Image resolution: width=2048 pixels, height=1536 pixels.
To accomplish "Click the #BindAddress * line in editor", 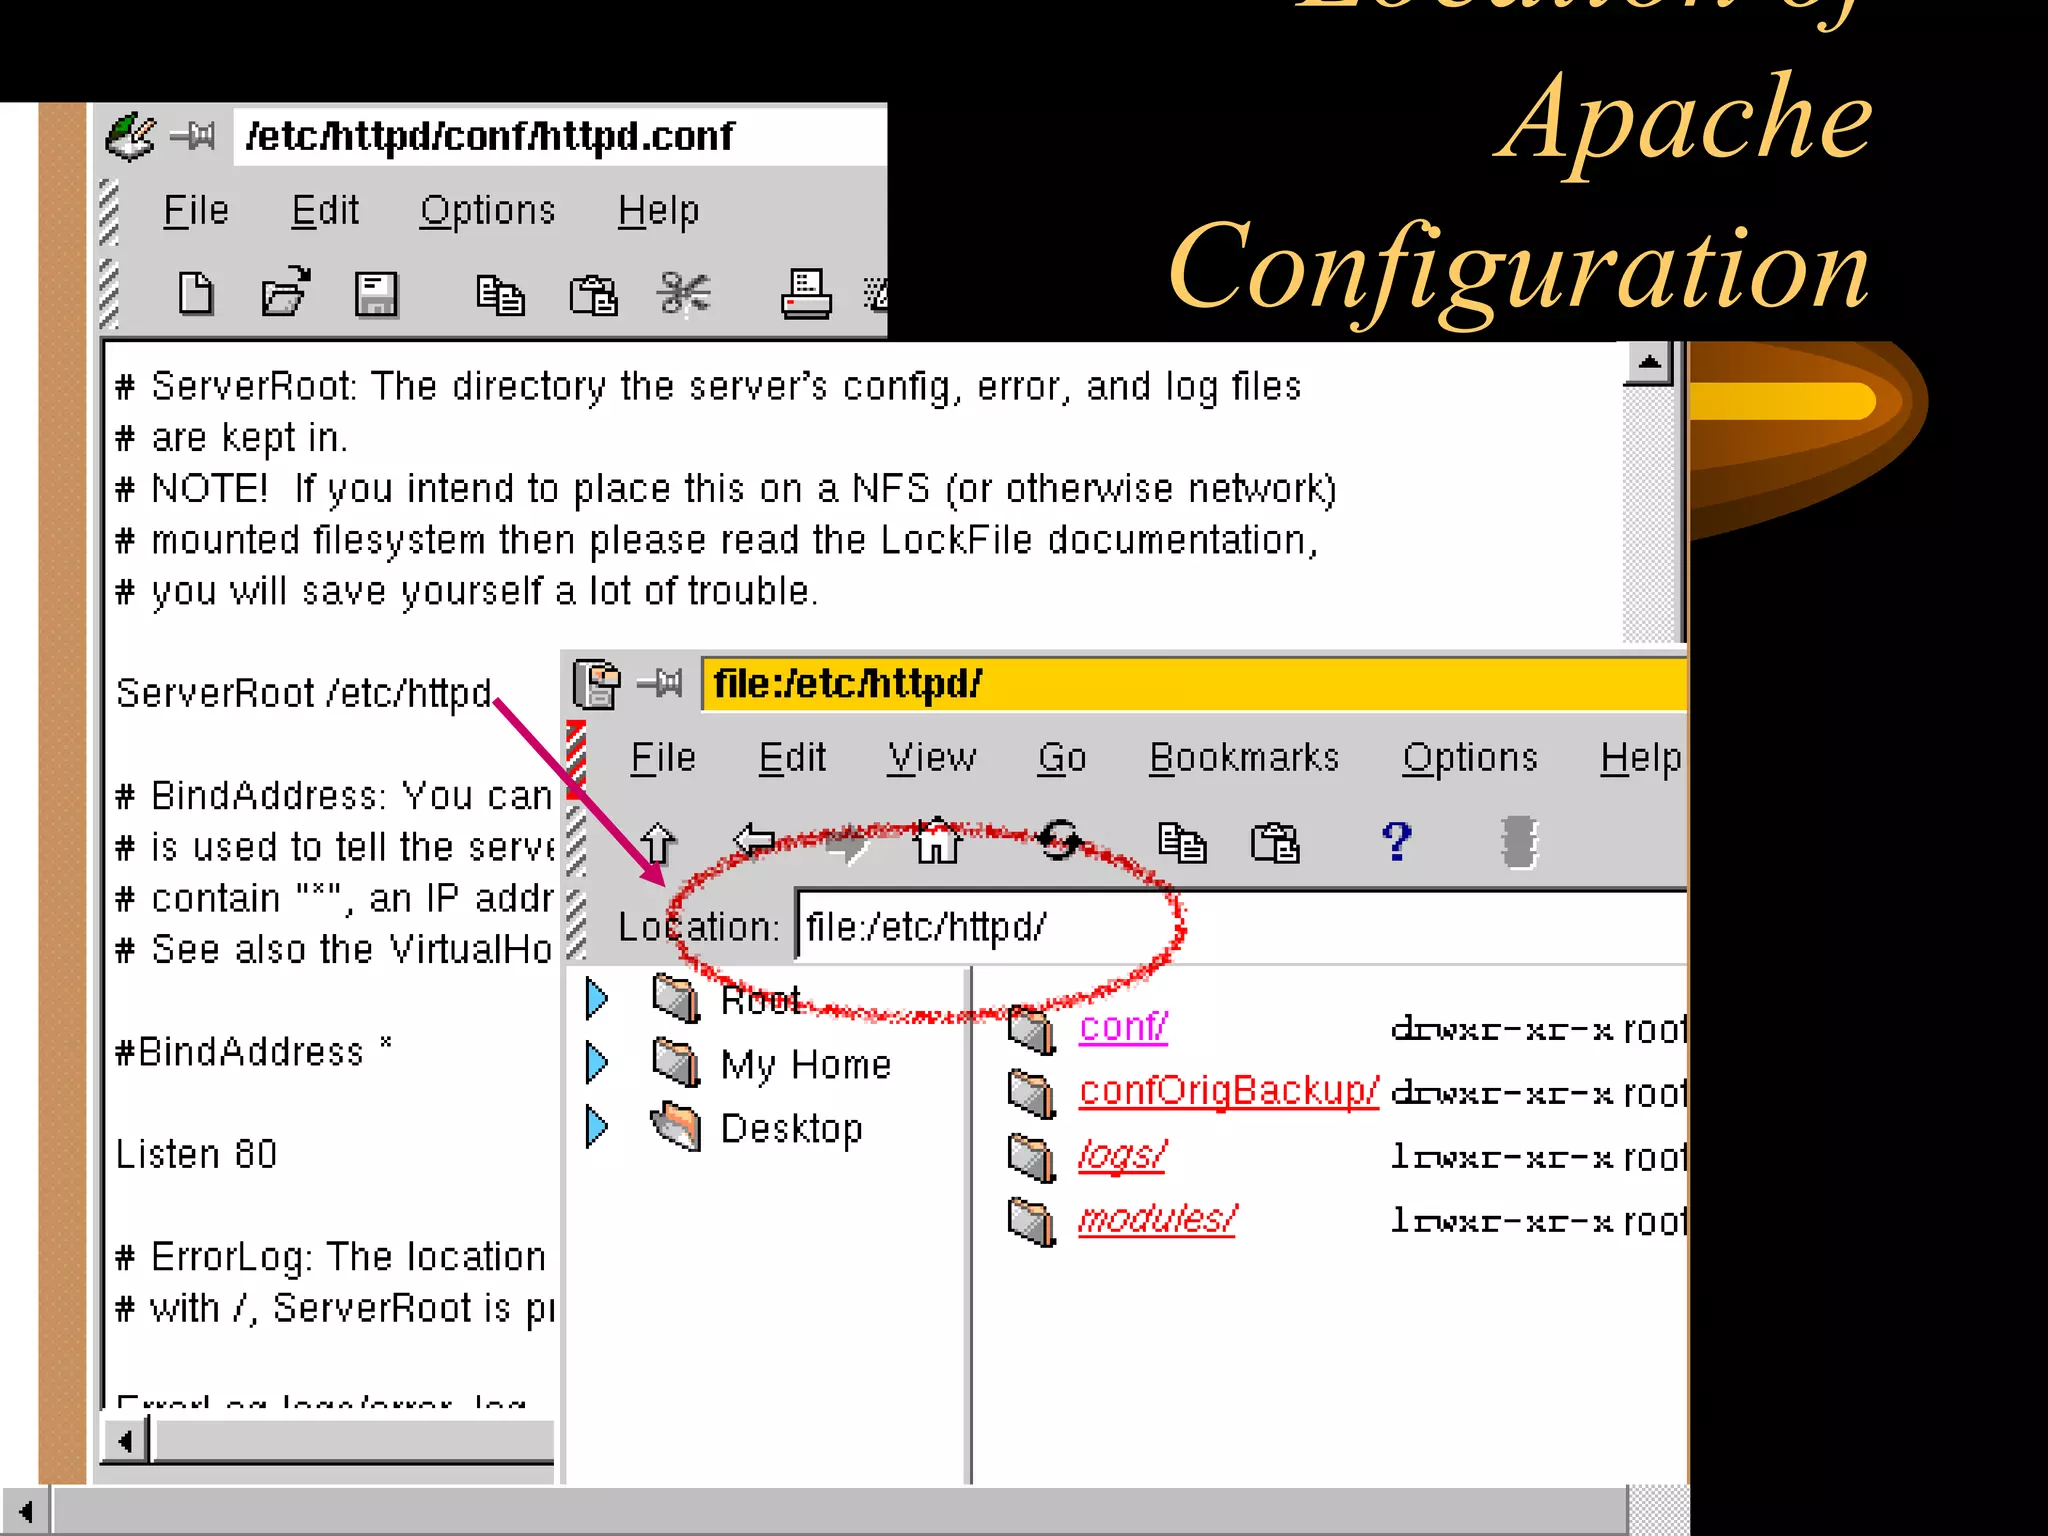I will [253, 1051].
